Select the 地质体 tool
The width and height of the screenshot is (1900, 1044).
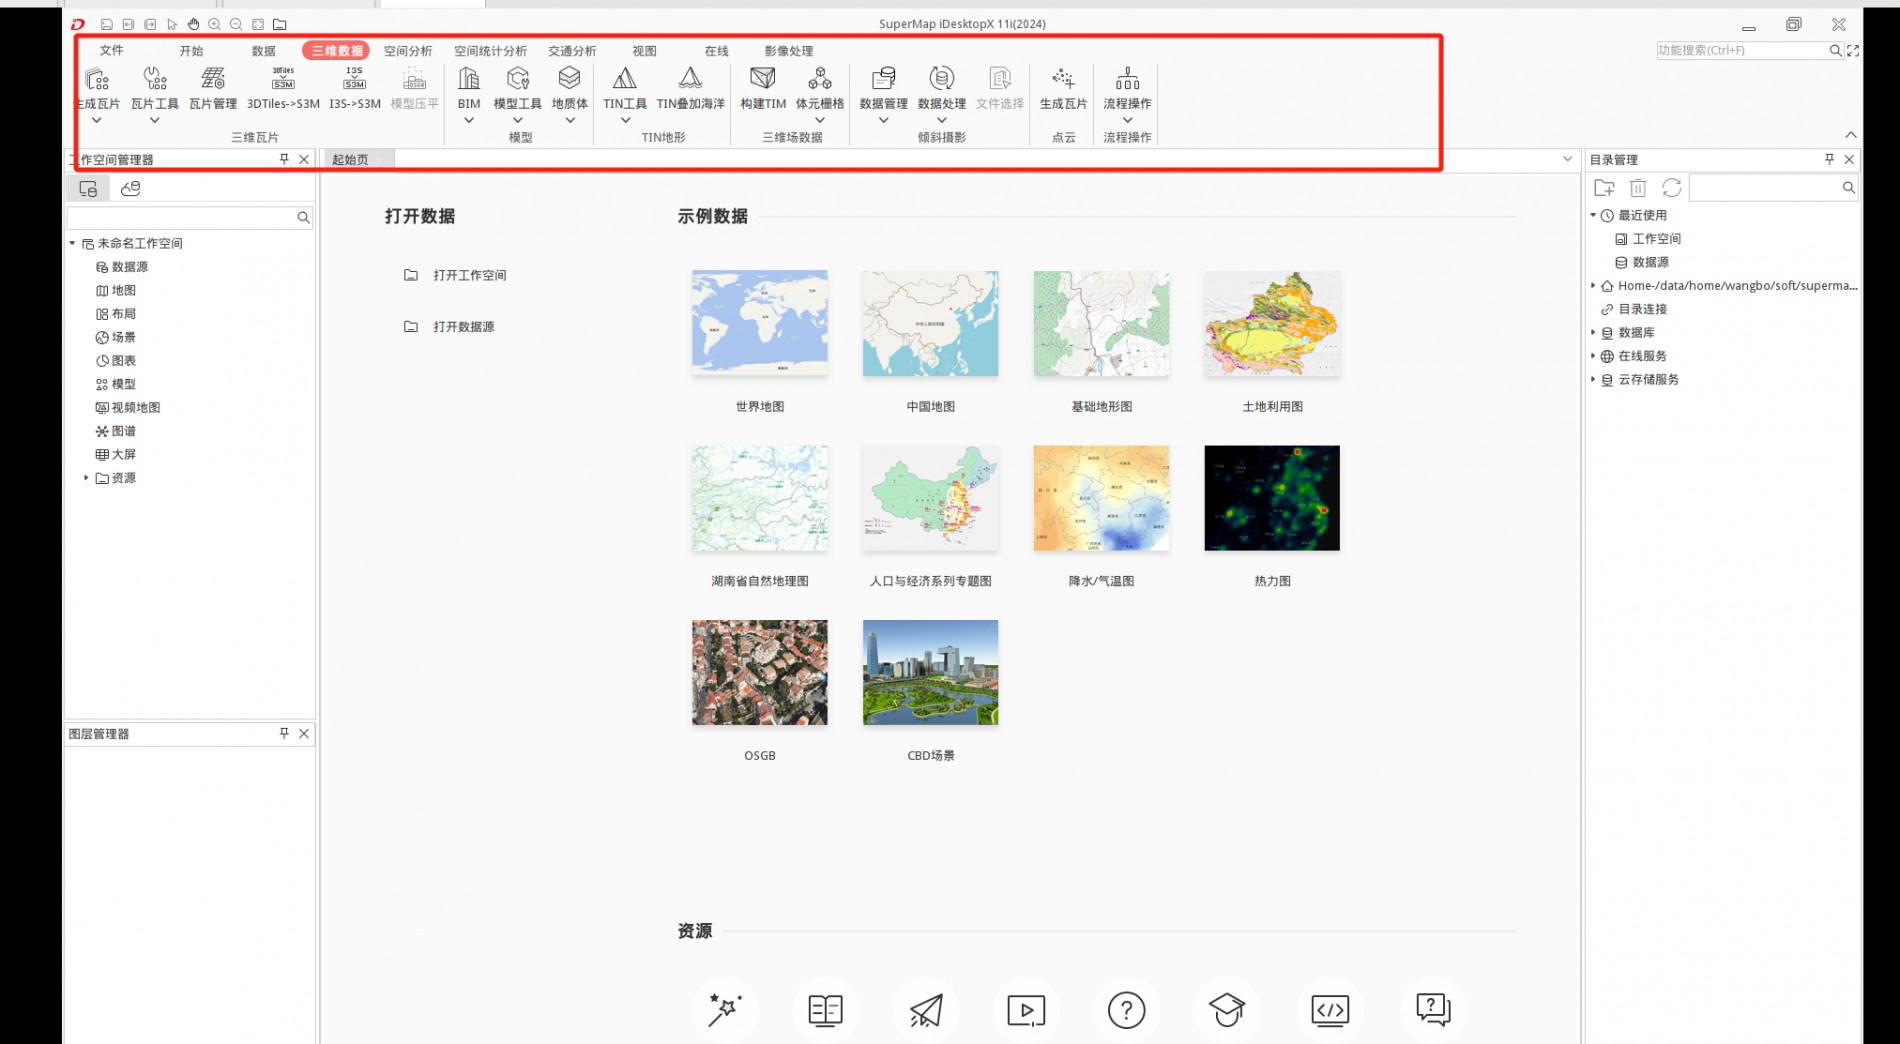(x=570, y=87)
